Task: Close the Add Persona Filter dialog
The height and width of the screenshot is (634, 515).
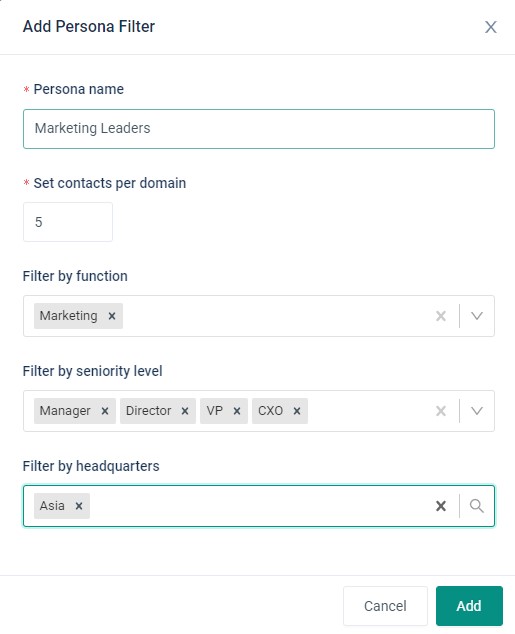Action: point(490,27)
